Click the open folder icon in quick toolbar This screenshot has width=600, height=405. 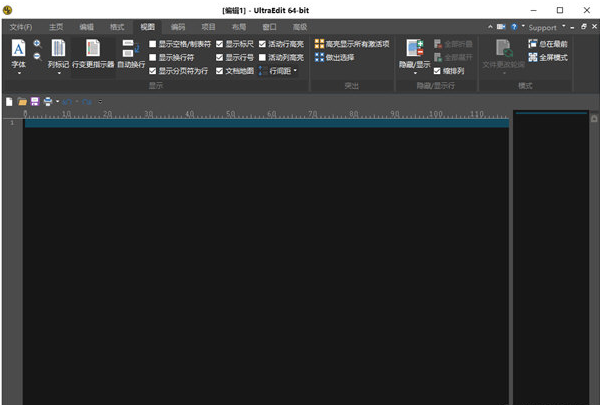click(22, 101)
